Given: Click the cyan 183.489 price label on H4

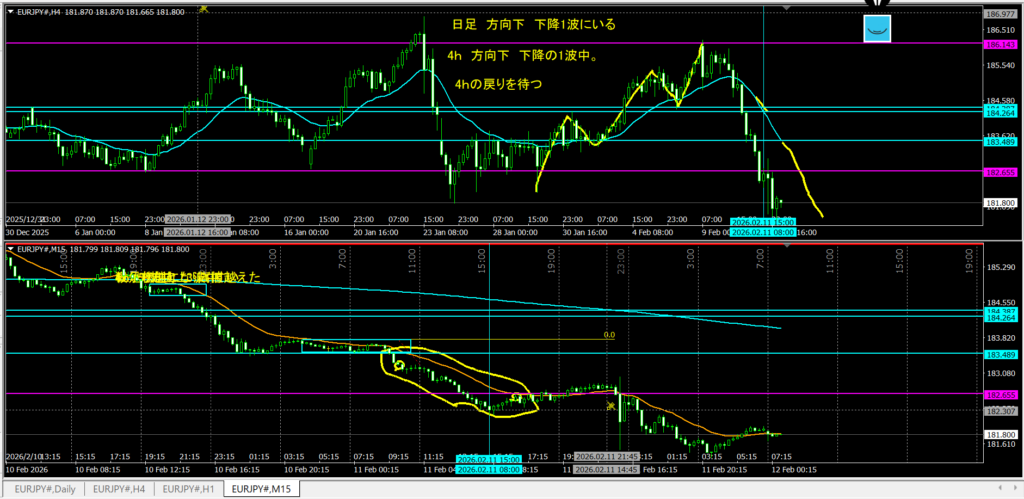Looking at the screenshot, I should coord(1001,141).
